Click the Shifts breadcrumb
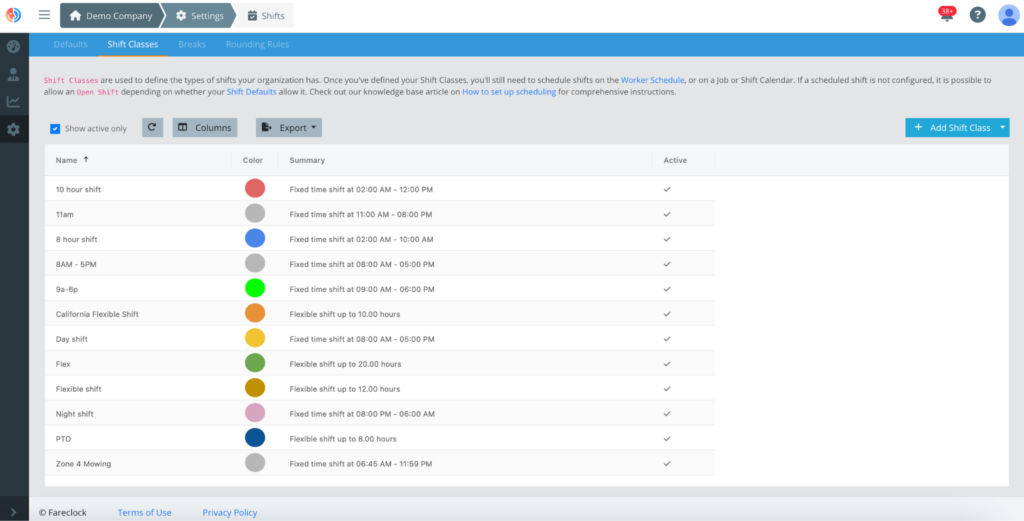Screen dimensions: 1024x521 tap(266, 16)
